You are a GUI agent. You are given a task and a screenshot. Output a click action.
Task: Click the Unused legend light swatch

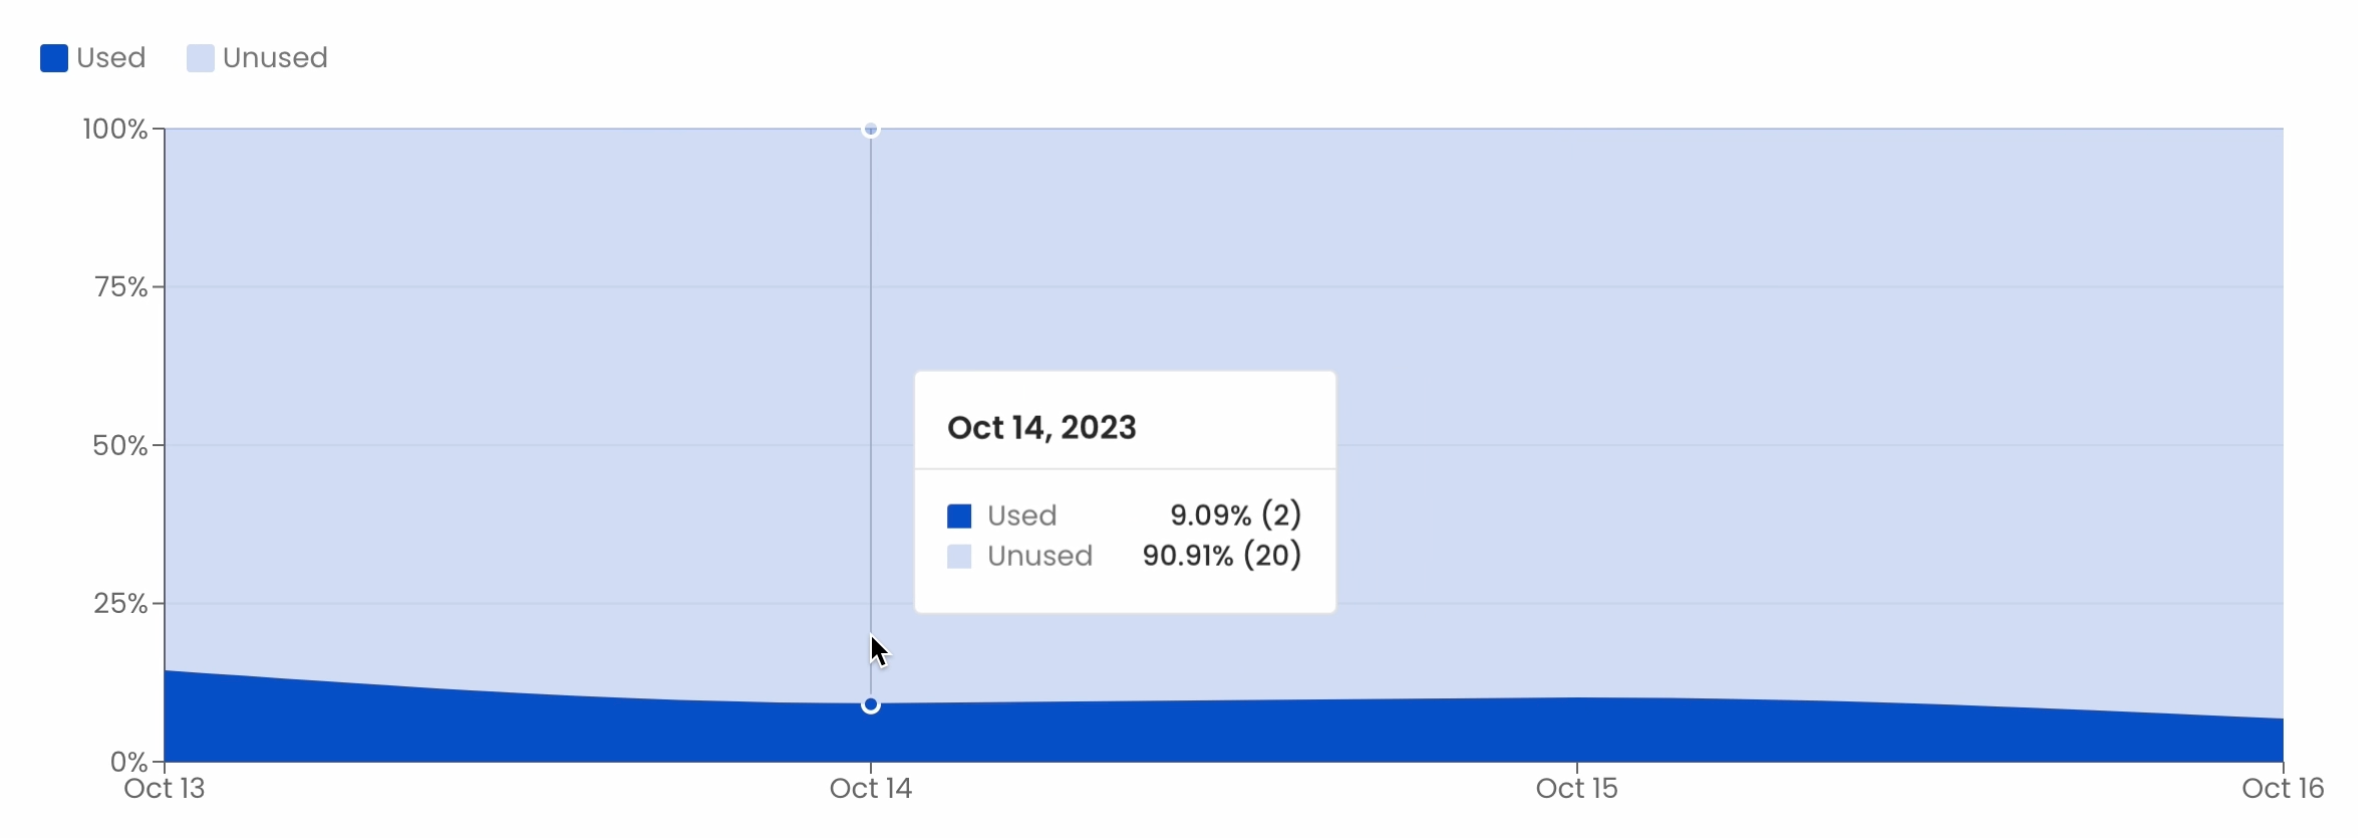pos(200,58)
